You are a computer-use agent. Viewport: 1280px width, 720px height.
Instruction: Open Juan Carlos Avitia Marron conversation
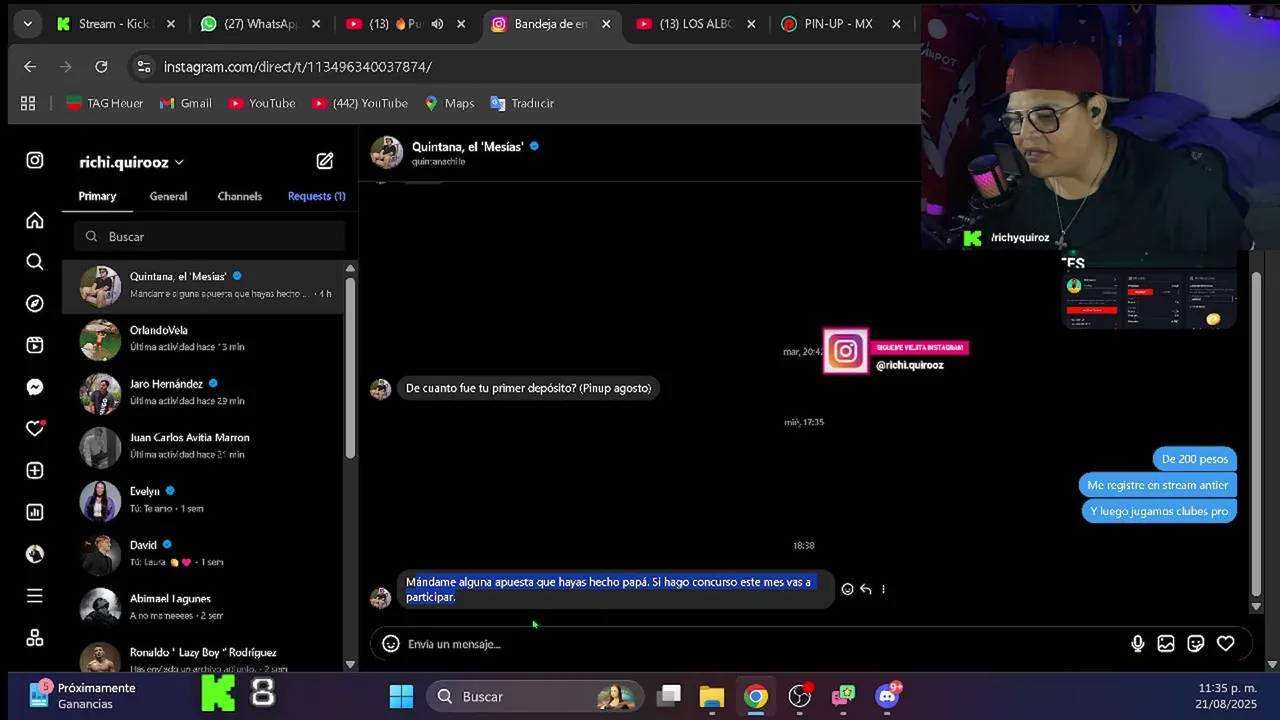[203, 447]
